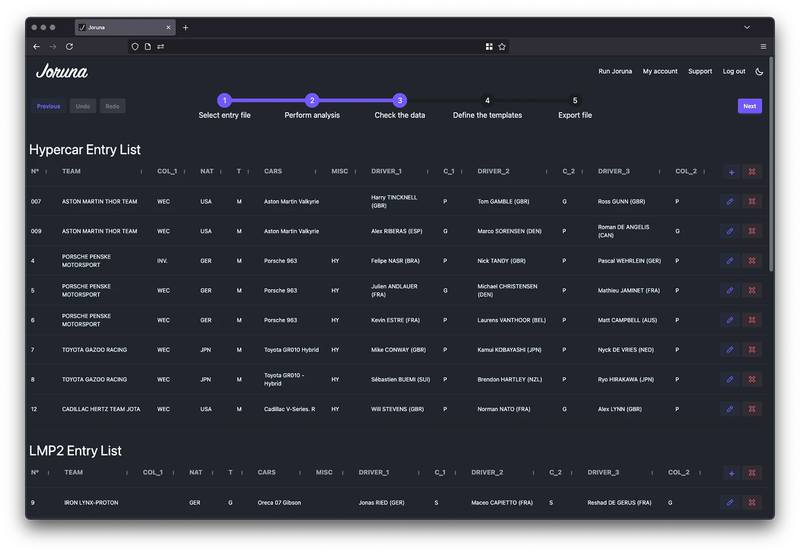Edit the Toyota Gazoo Racing number 7 entry
Screen dimensions: 800x553
(730, 350)
